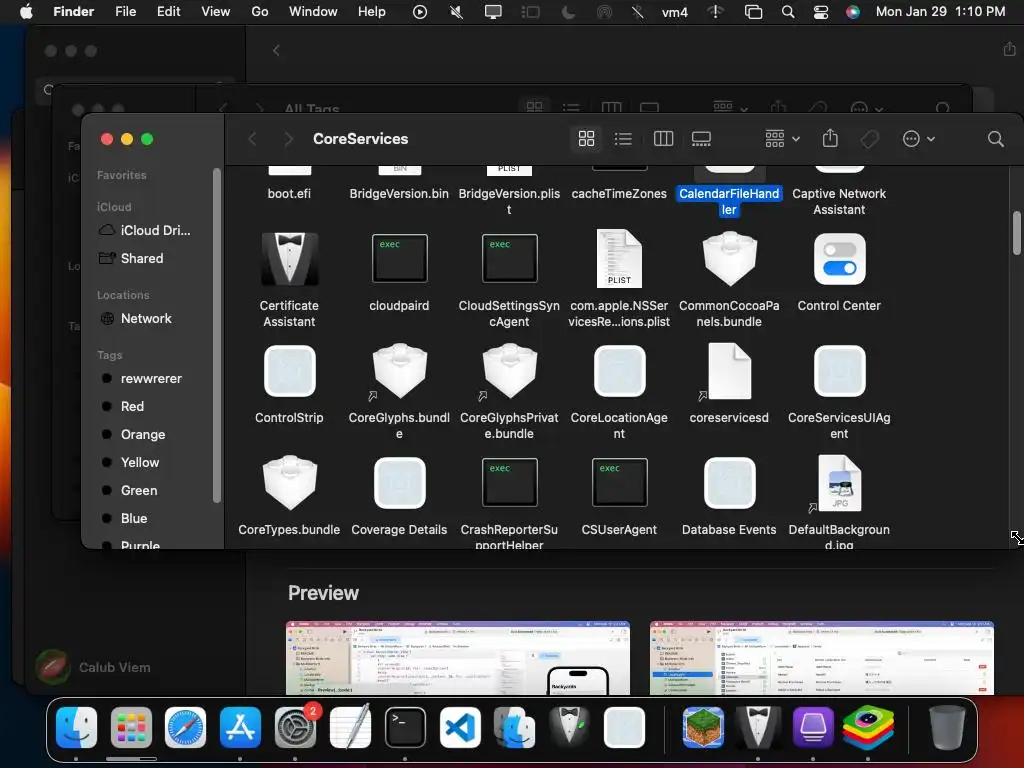Click the file list vertical scrollbar

click(1016, 233)
